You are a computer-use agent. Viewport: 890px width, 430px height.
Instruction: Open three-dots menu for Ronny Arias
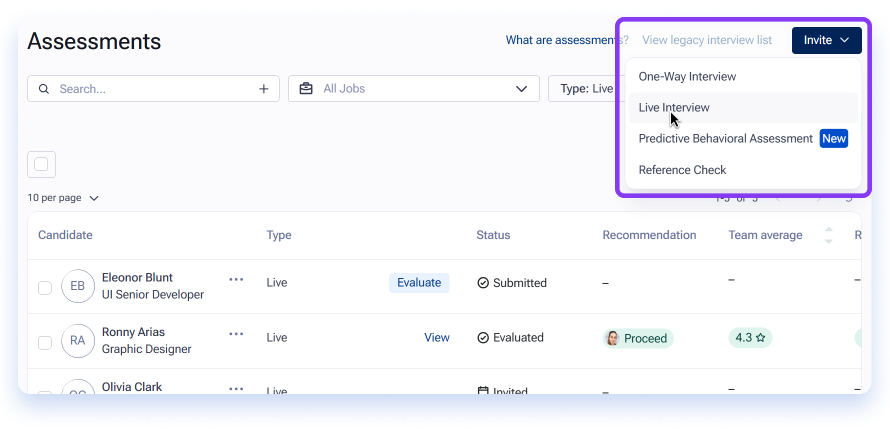click(x=236, y=334)
